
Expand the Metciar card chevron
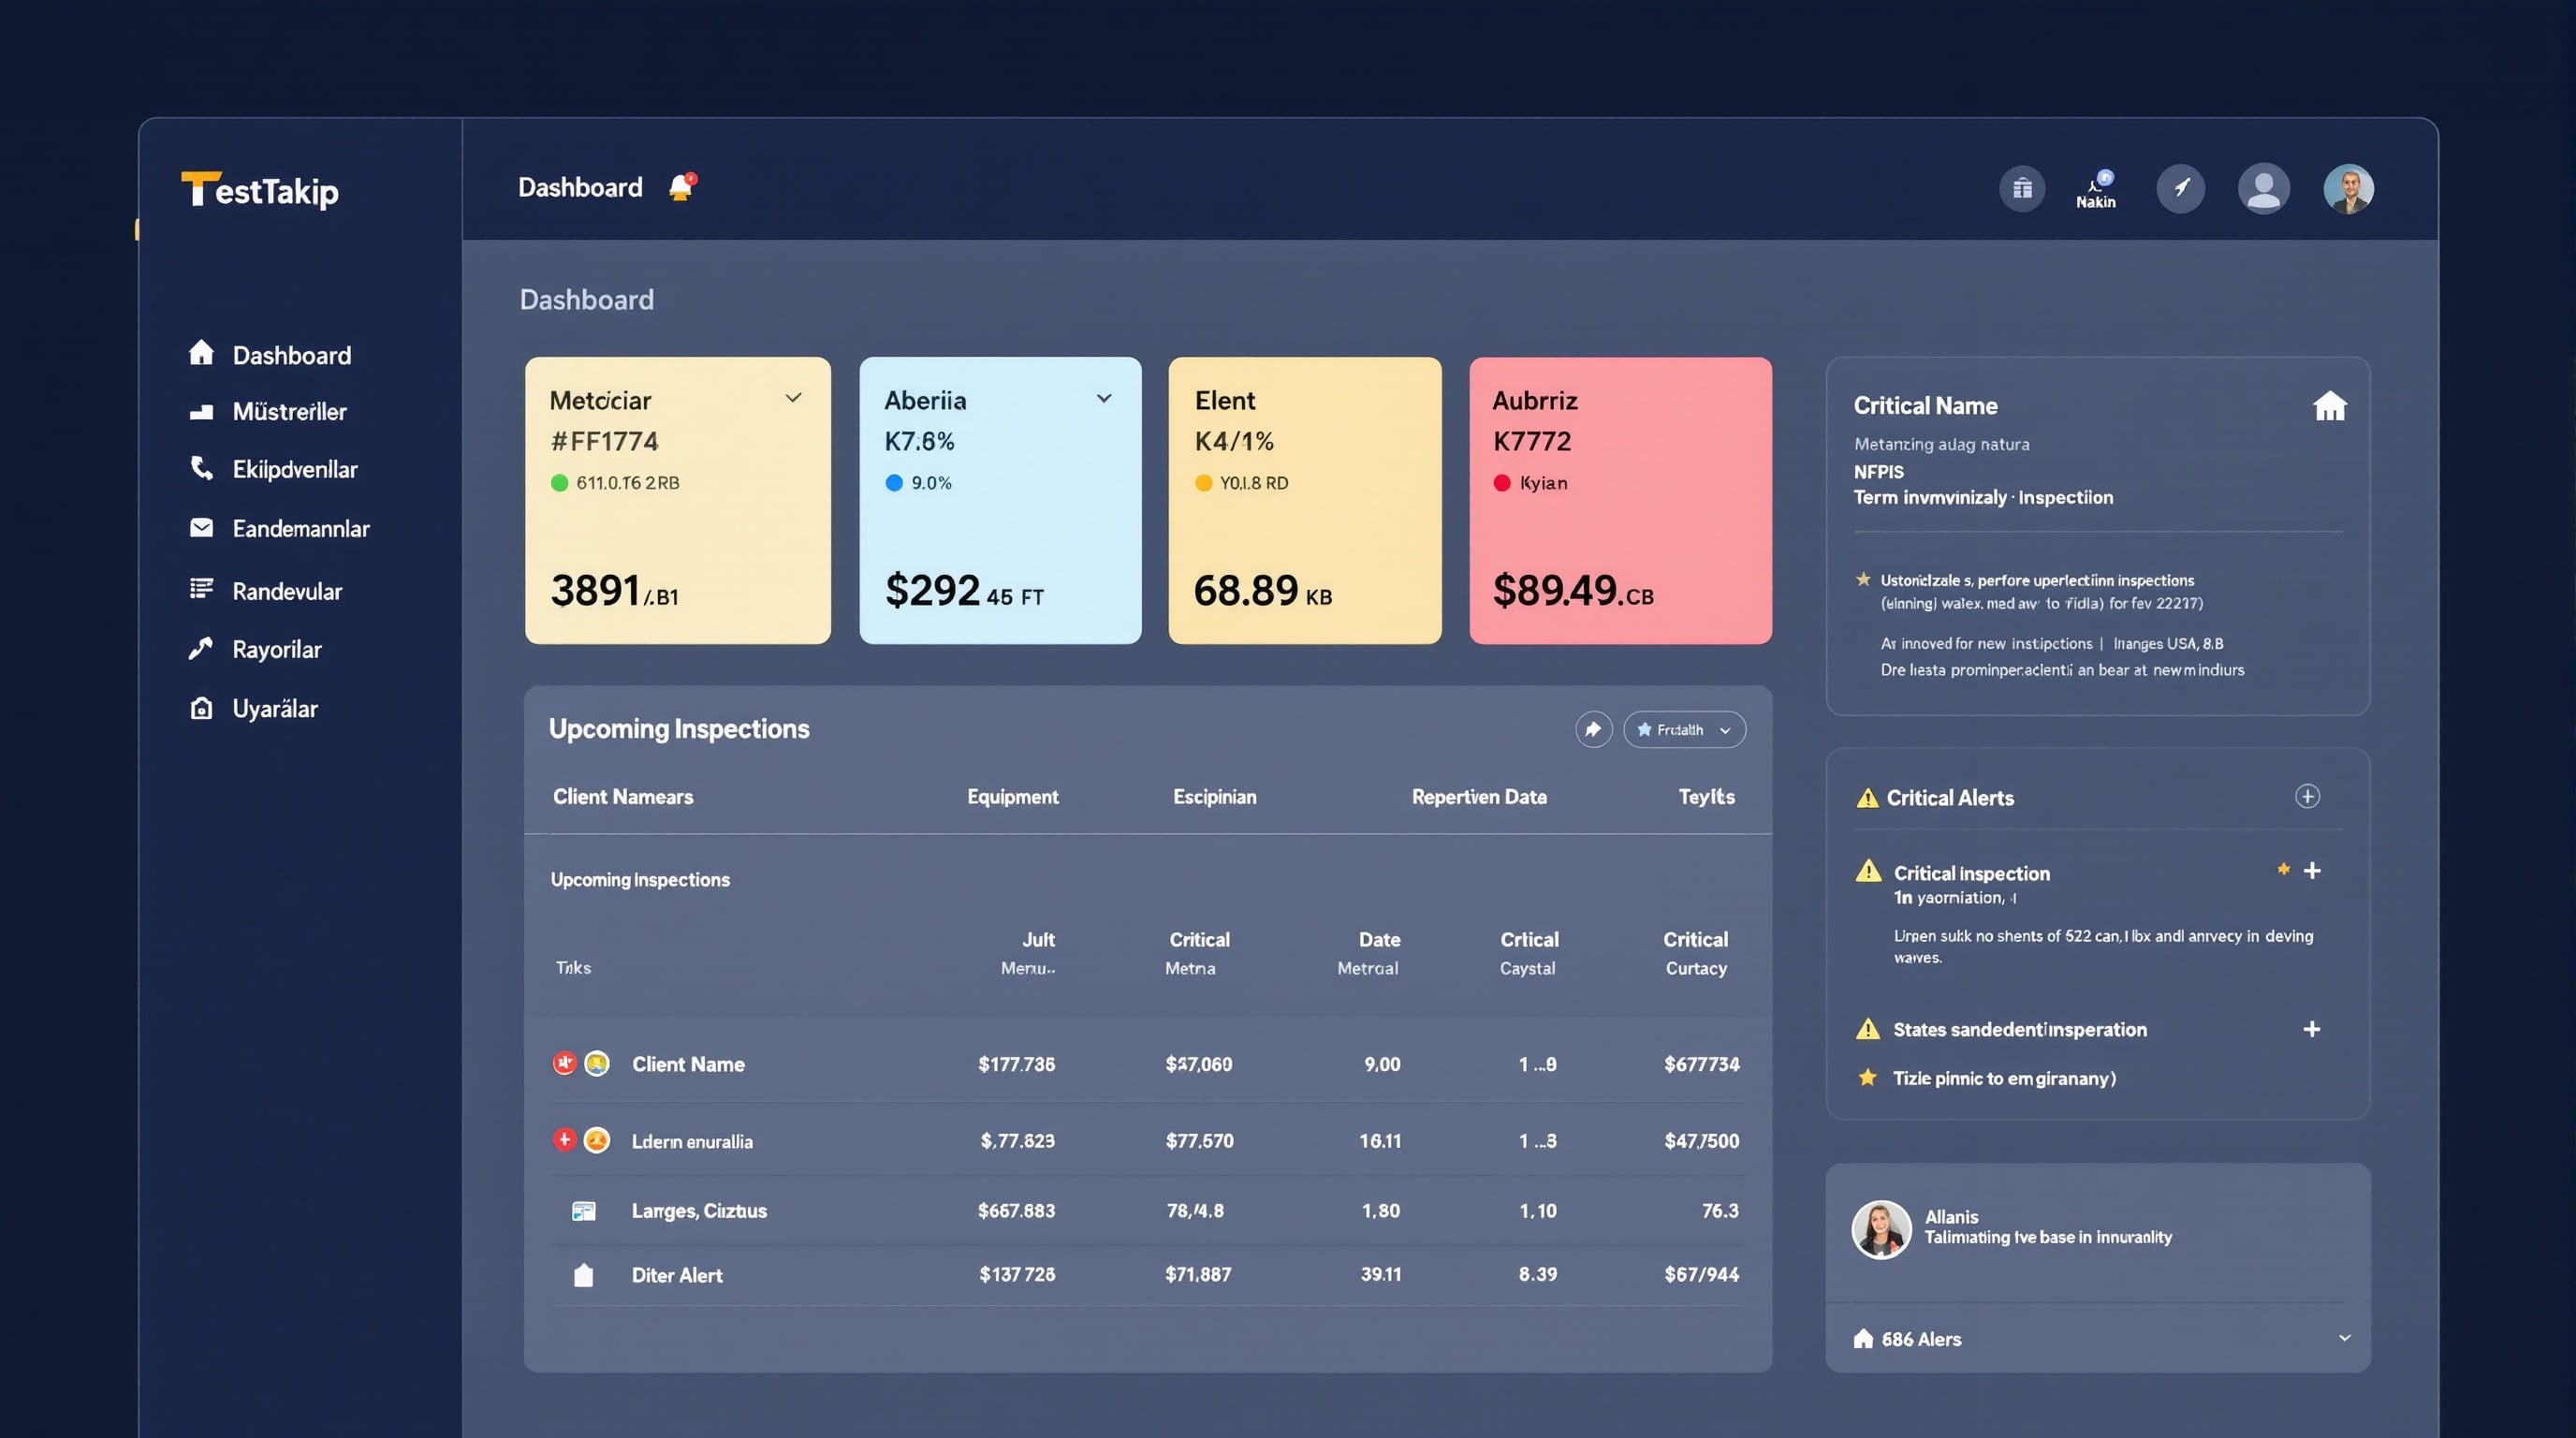793,398
